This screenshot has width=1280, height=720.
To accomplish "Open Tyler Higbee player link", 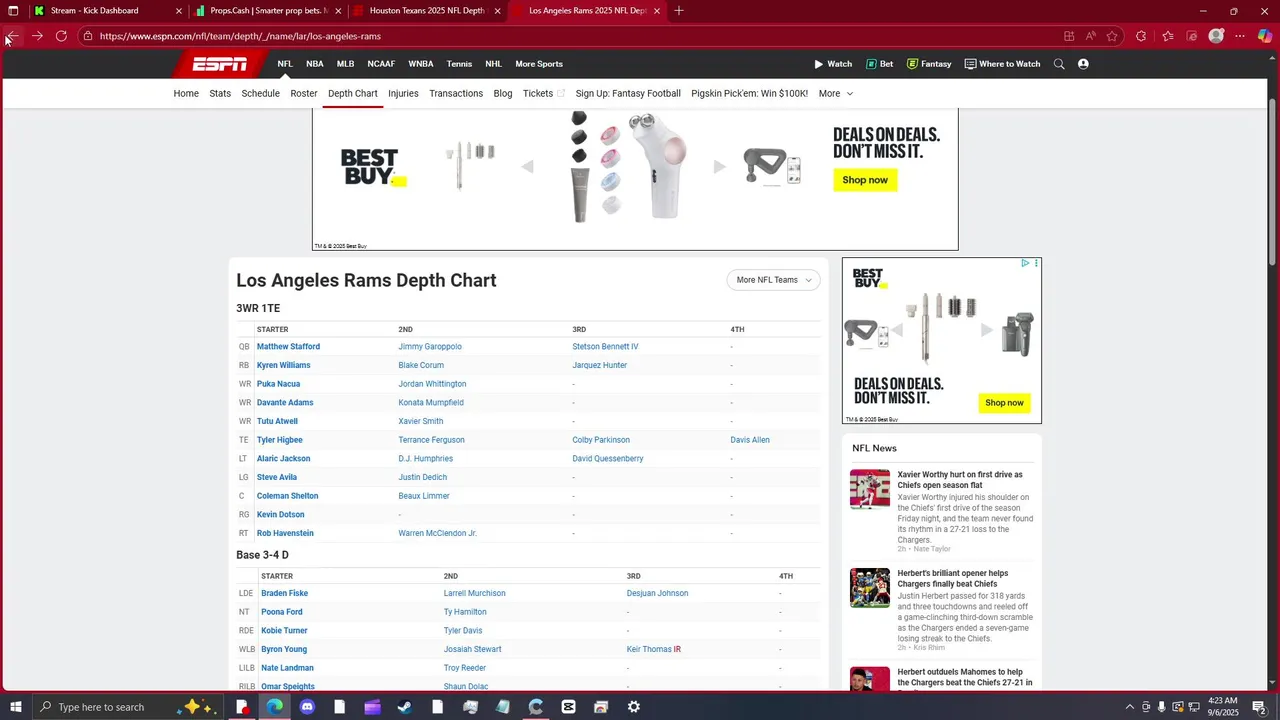I will (x=280, y=440).
